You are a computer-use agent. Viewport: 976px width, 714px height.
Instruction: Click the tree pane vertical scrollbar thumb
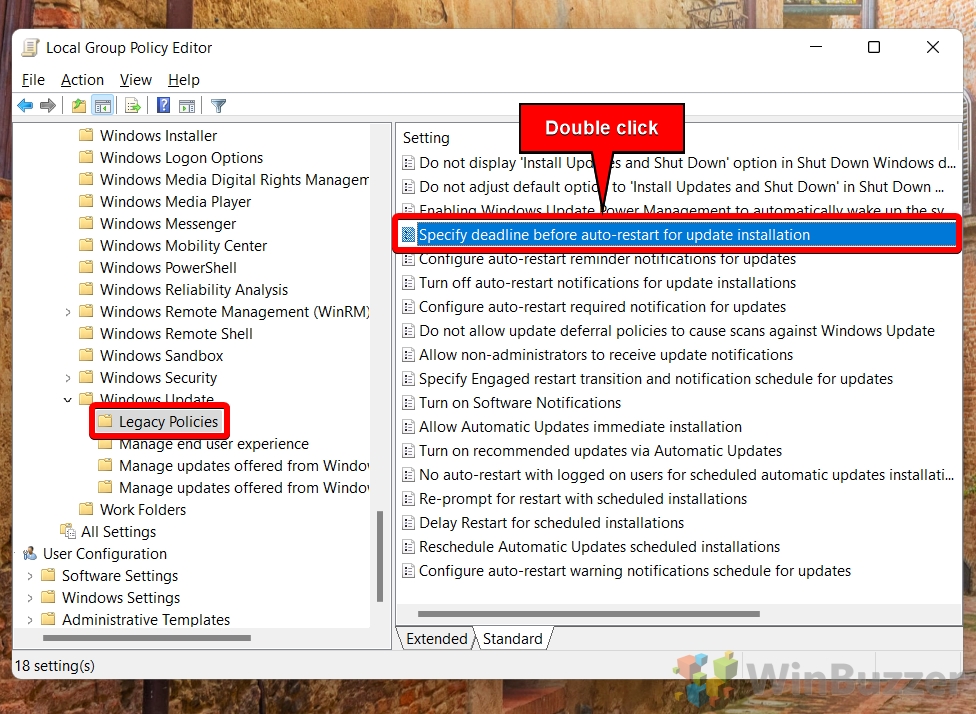380,557
